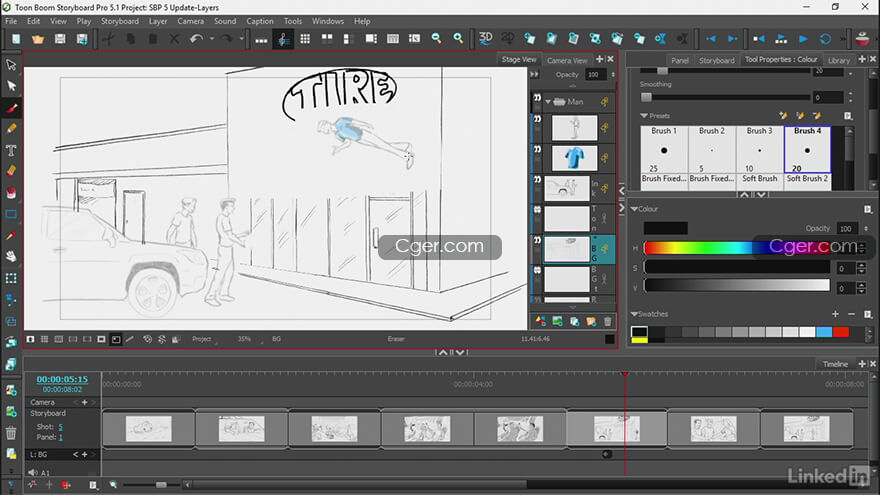Click the remove swatch minus button
The image size is (880, 495).
point(851,314)
